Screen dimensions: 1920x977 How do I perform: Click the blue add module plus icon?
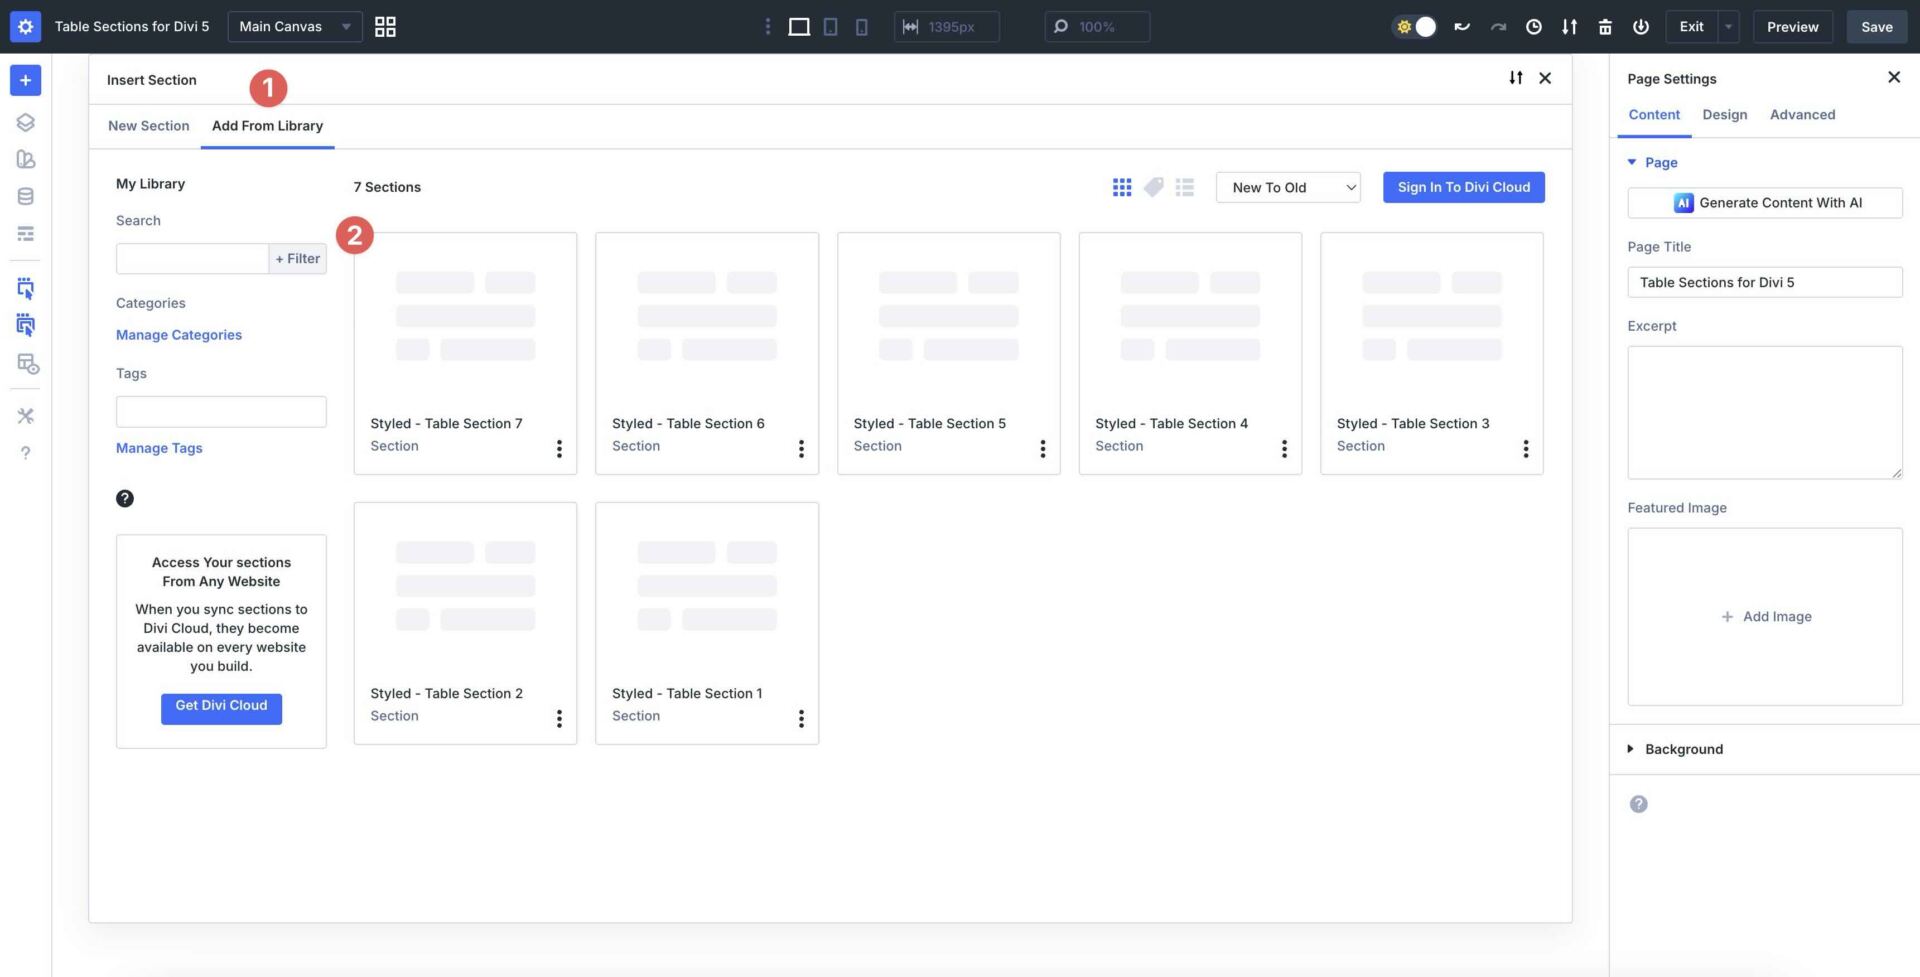25,80
